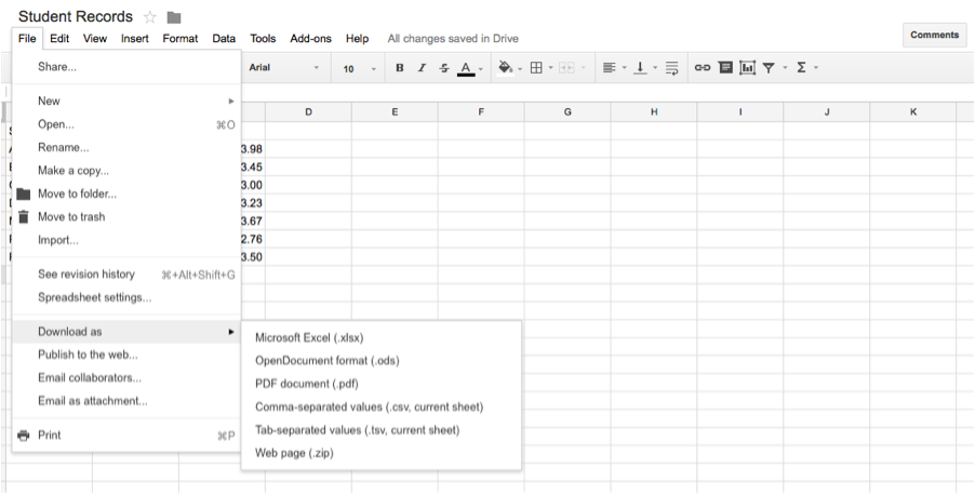Open the Add-ons menu
Viewport: 979px width, 495px height.
(310, 39)
